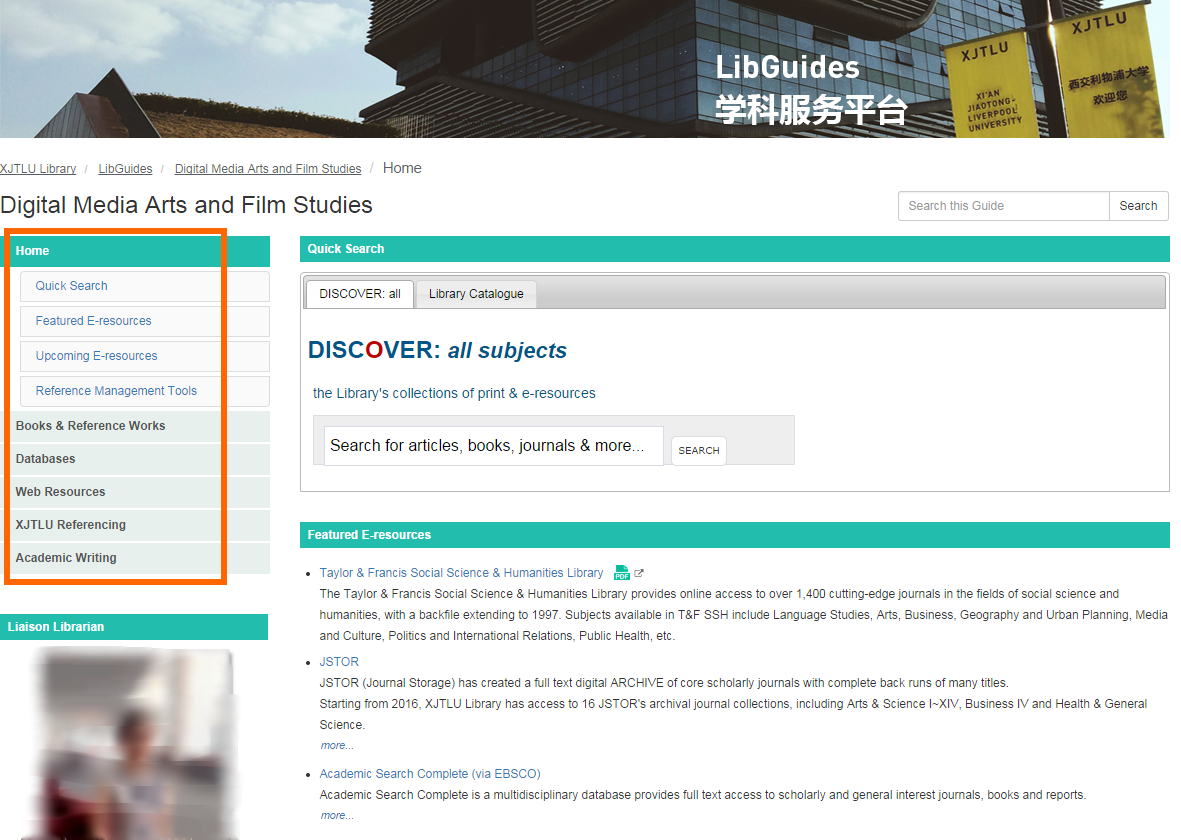Open Upcoming E-resources in the side menu
The width and height of the screenshot is (1181, 840).
(145, 356)
